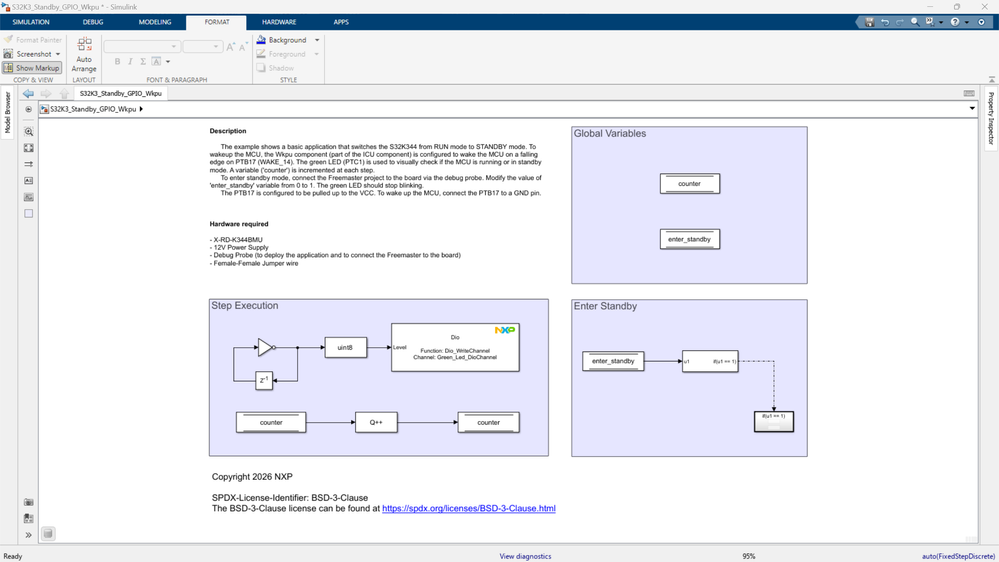The width and height of the screenshot is (999, 562).
Task: Select the Annotation tool in the palette
Action: [29, 181]
